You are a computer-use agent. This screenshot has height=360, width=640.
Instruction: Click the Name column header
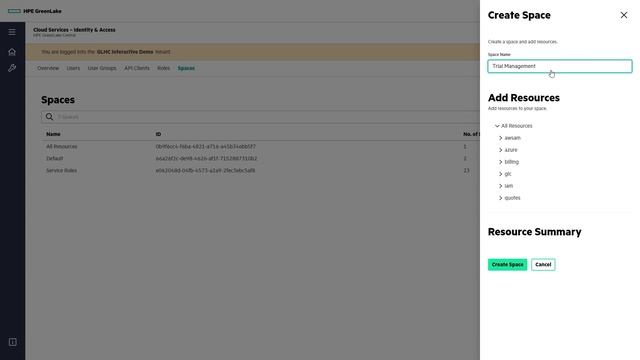pos(53,134)
